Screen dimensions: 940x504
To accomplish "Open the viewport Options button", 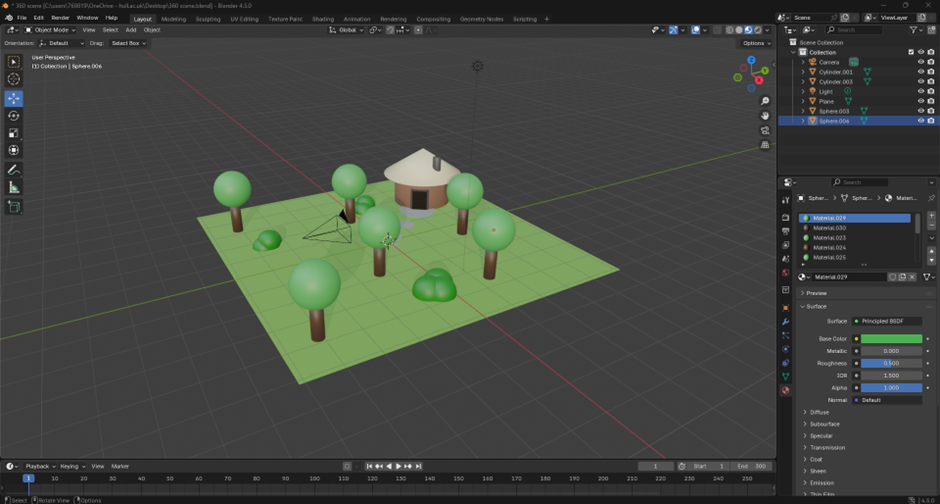I will [755, 43].
